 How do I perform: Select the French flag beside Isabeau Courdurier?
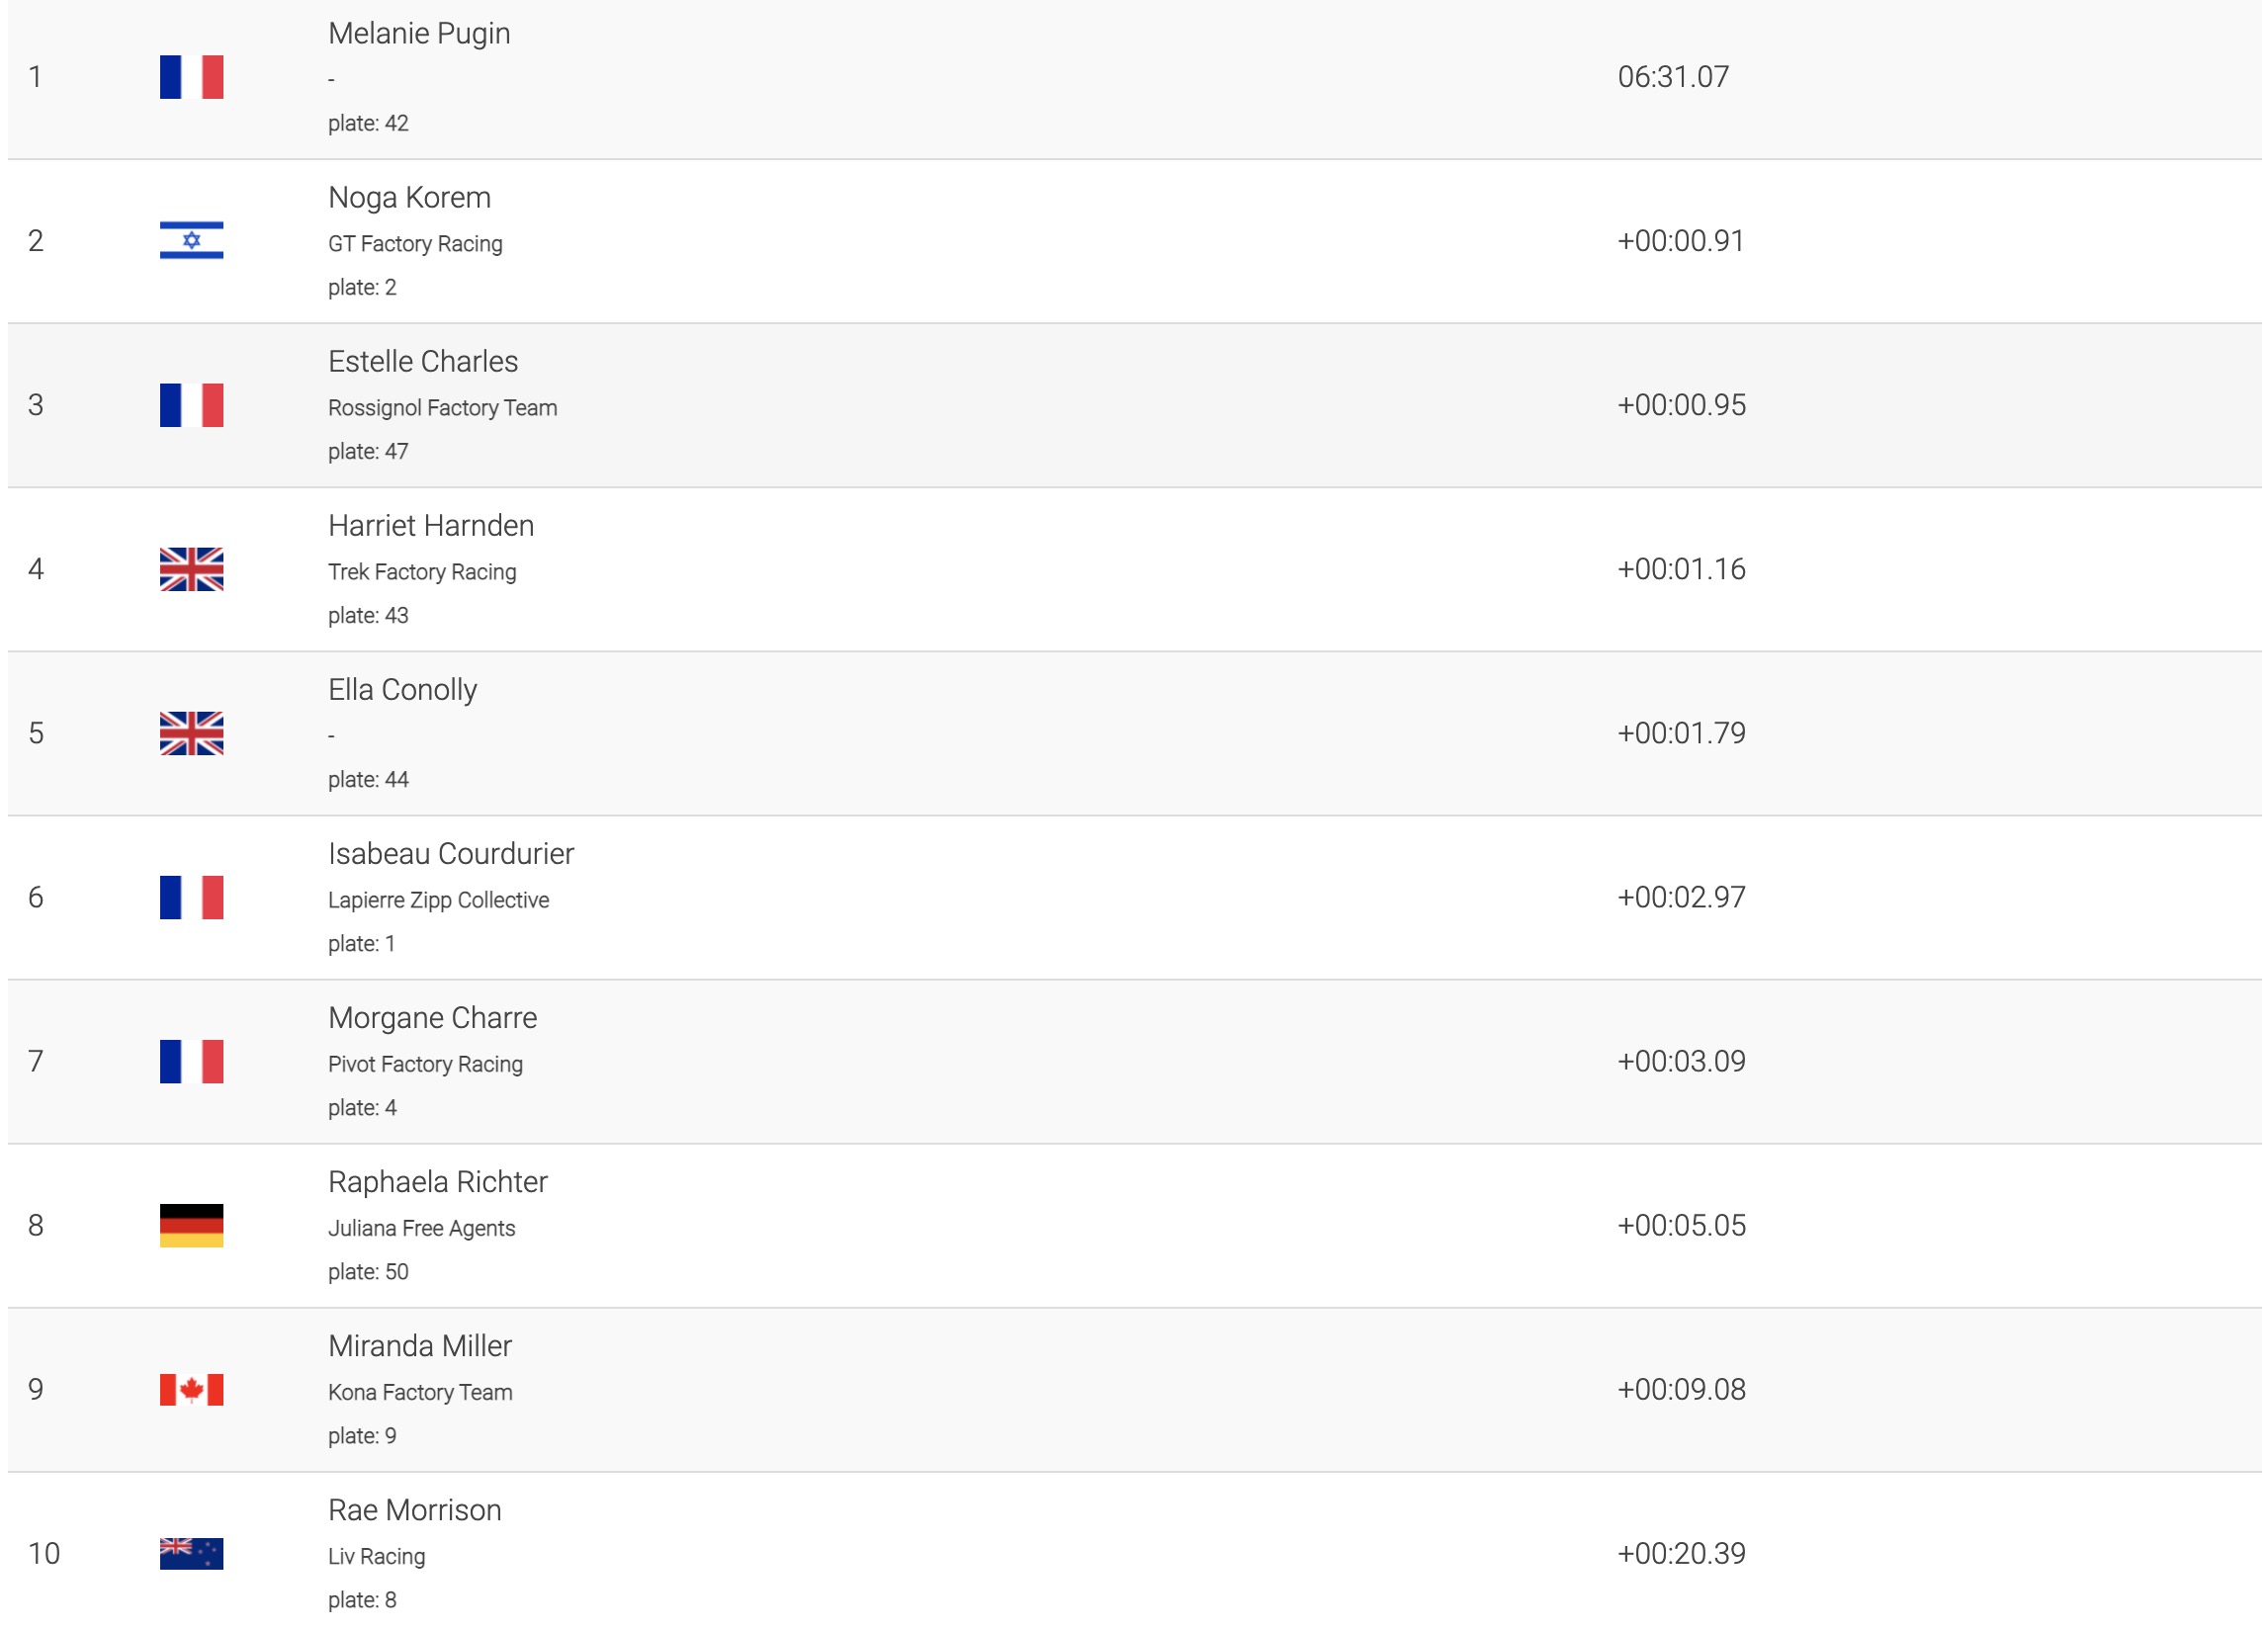click(x=191, y=897)
